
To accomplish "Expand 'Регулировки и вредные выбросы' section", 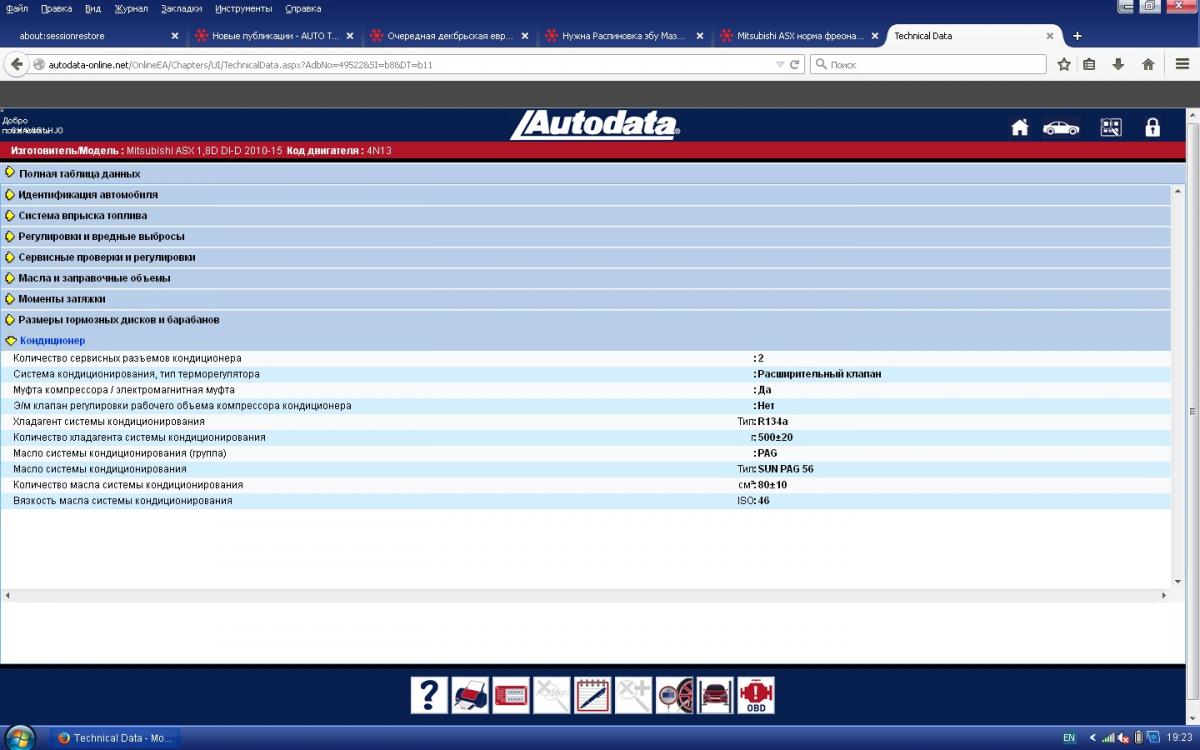I will coord(101,236).
